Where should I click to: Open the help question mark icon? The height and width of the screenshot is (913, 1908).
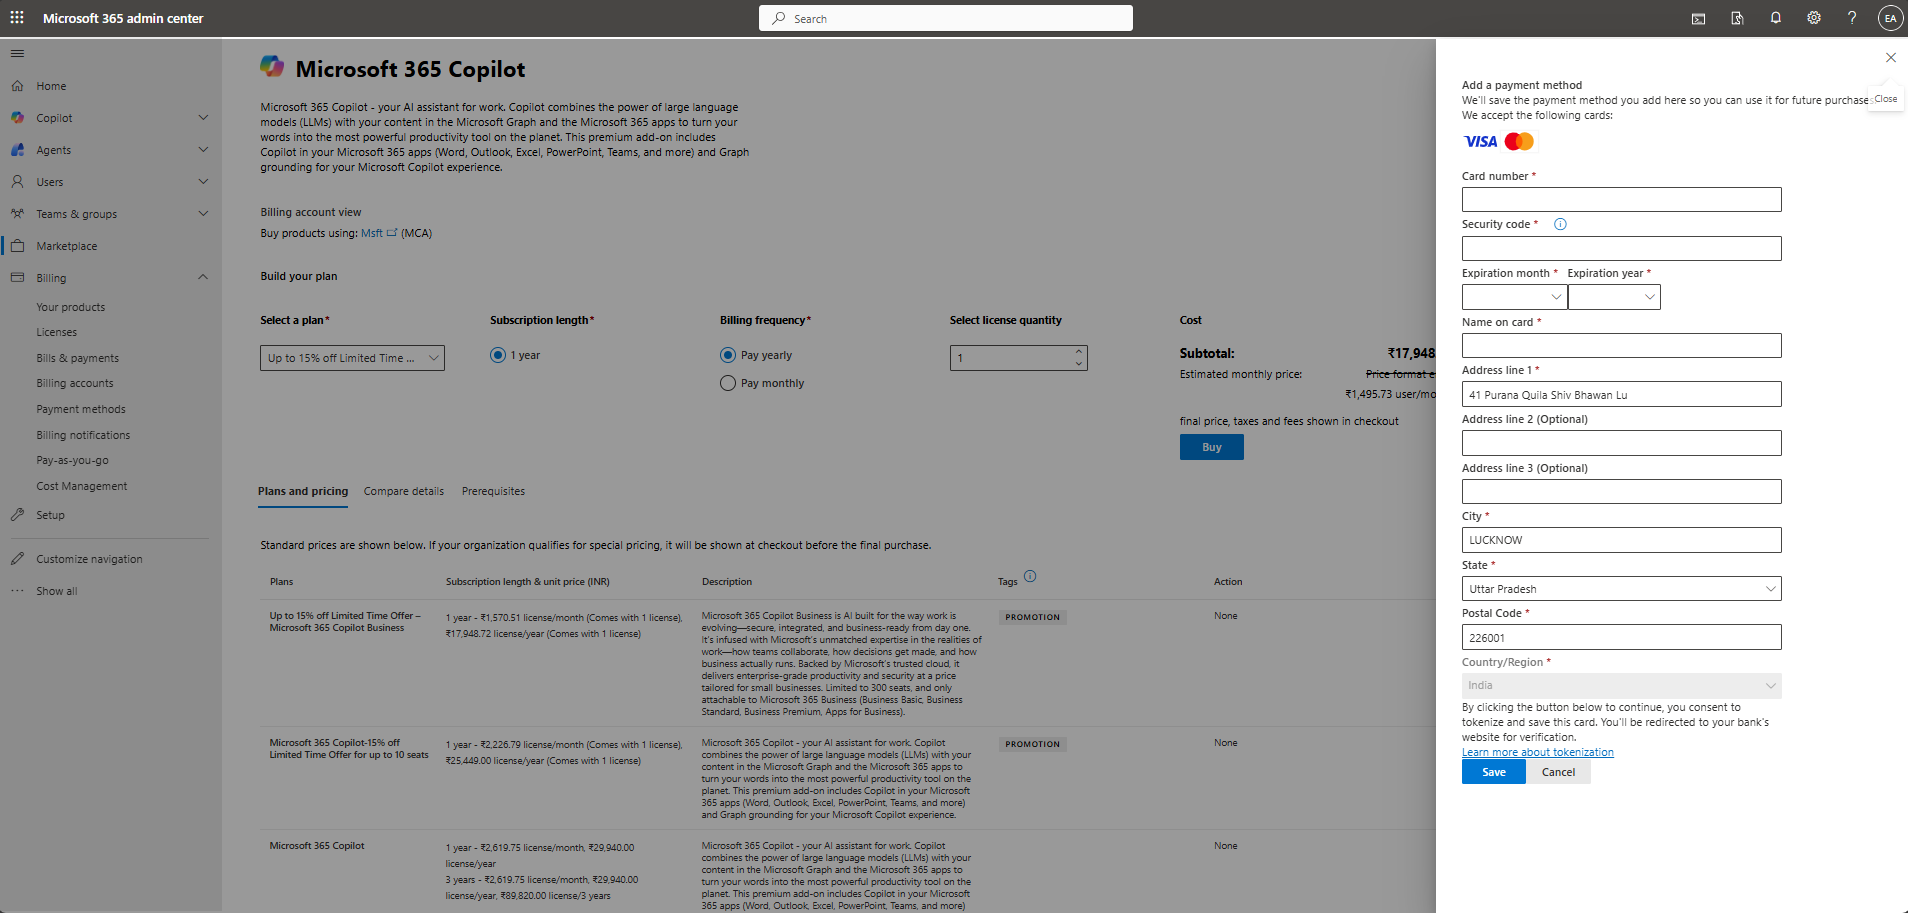(x=1851, y=18)
